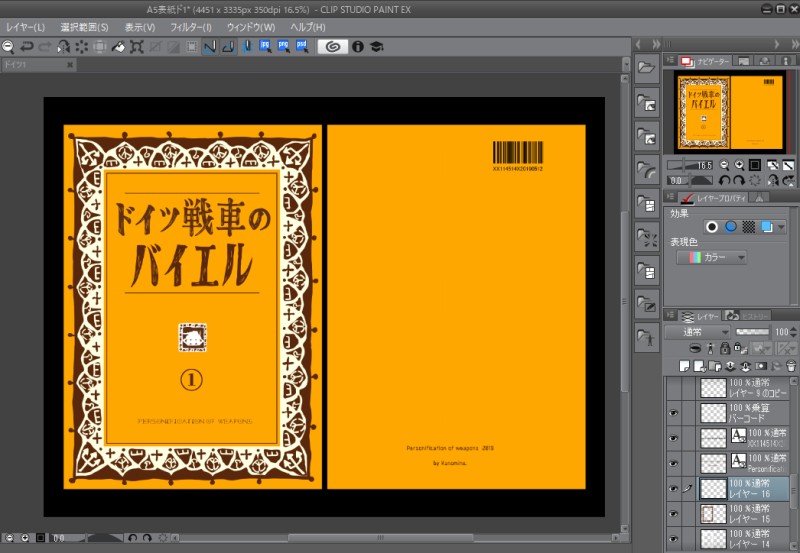Expand the effect options arrow in Layer Property

pos(781,228)
